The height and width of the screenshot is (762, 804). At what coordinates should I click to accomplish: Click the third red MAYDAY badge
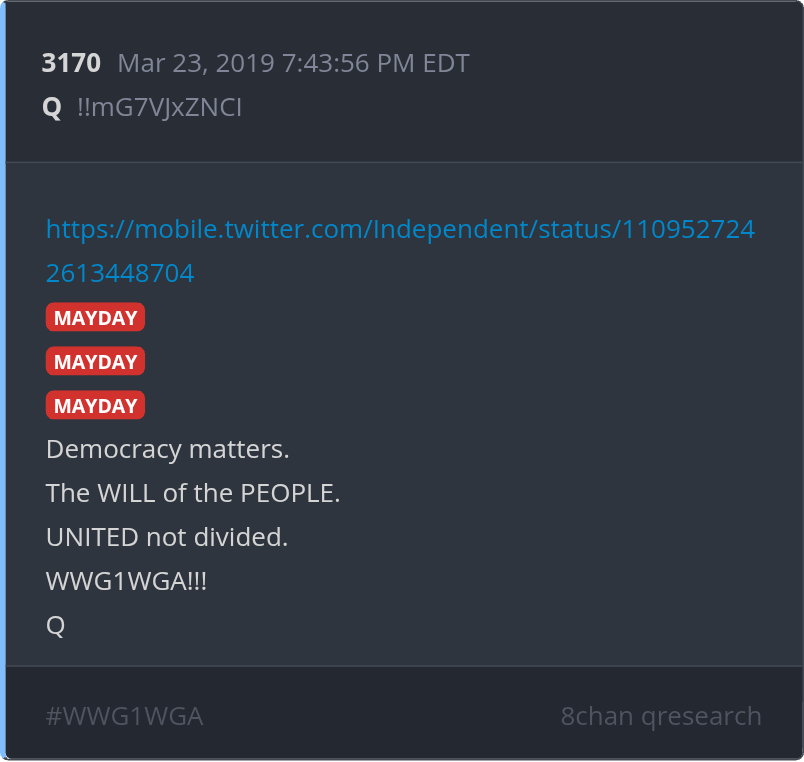[x=95, y=406]
